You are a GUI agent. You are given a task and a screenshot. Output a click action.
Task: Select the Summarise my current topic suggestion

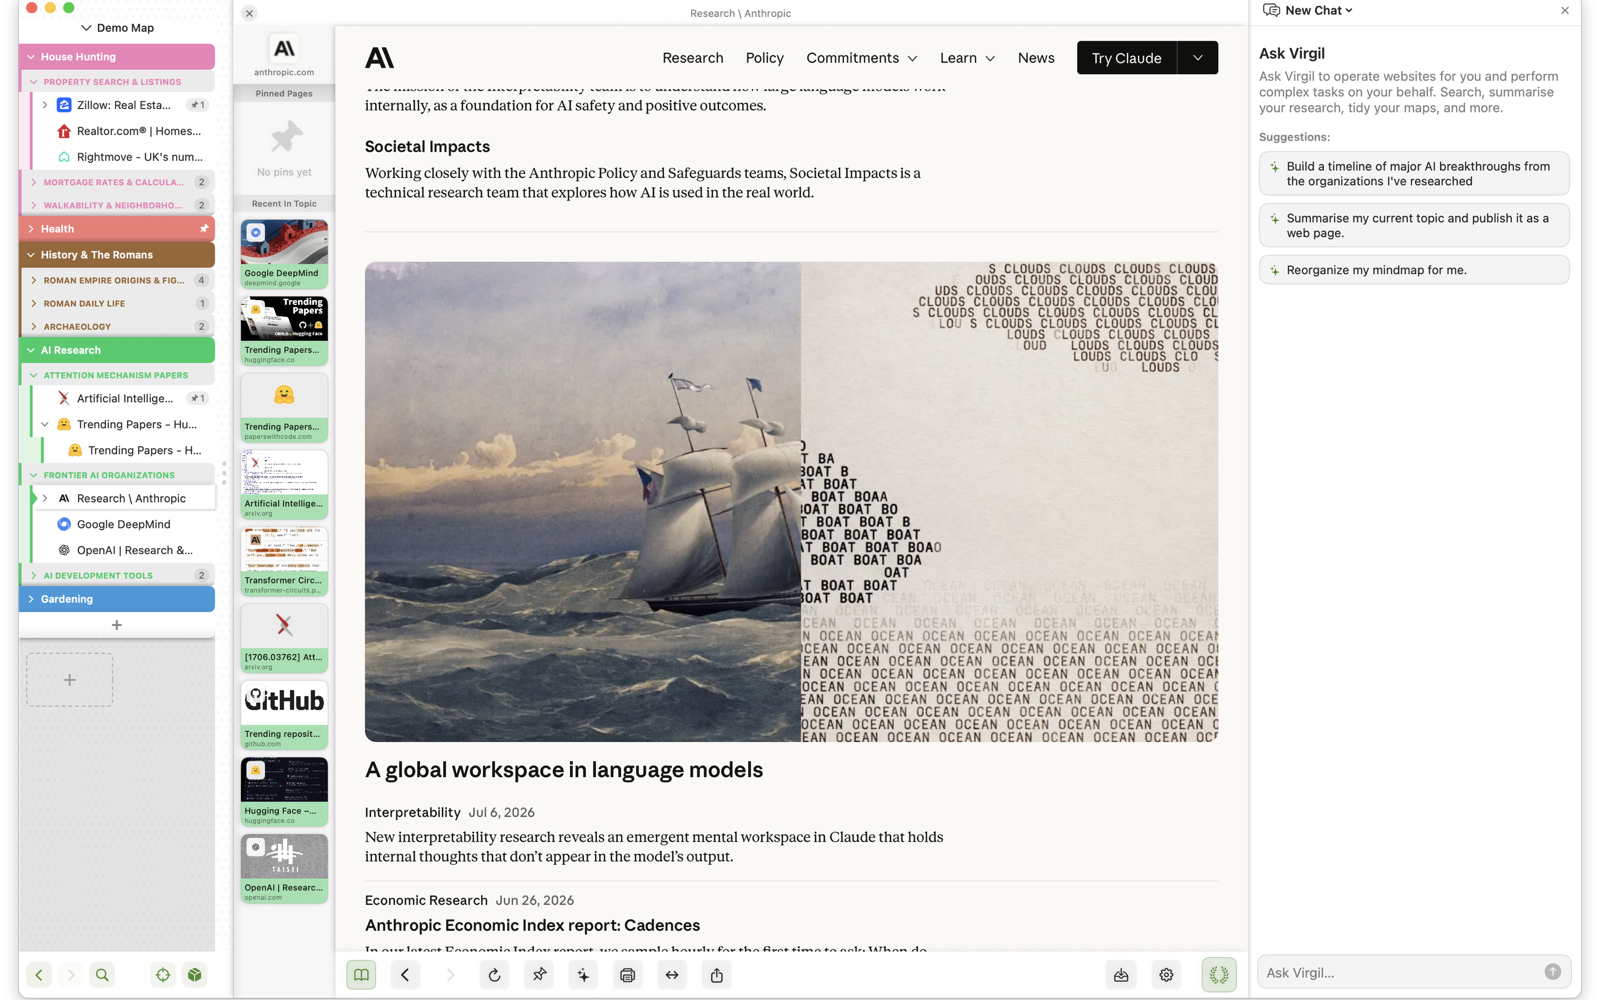(1414, 225)
